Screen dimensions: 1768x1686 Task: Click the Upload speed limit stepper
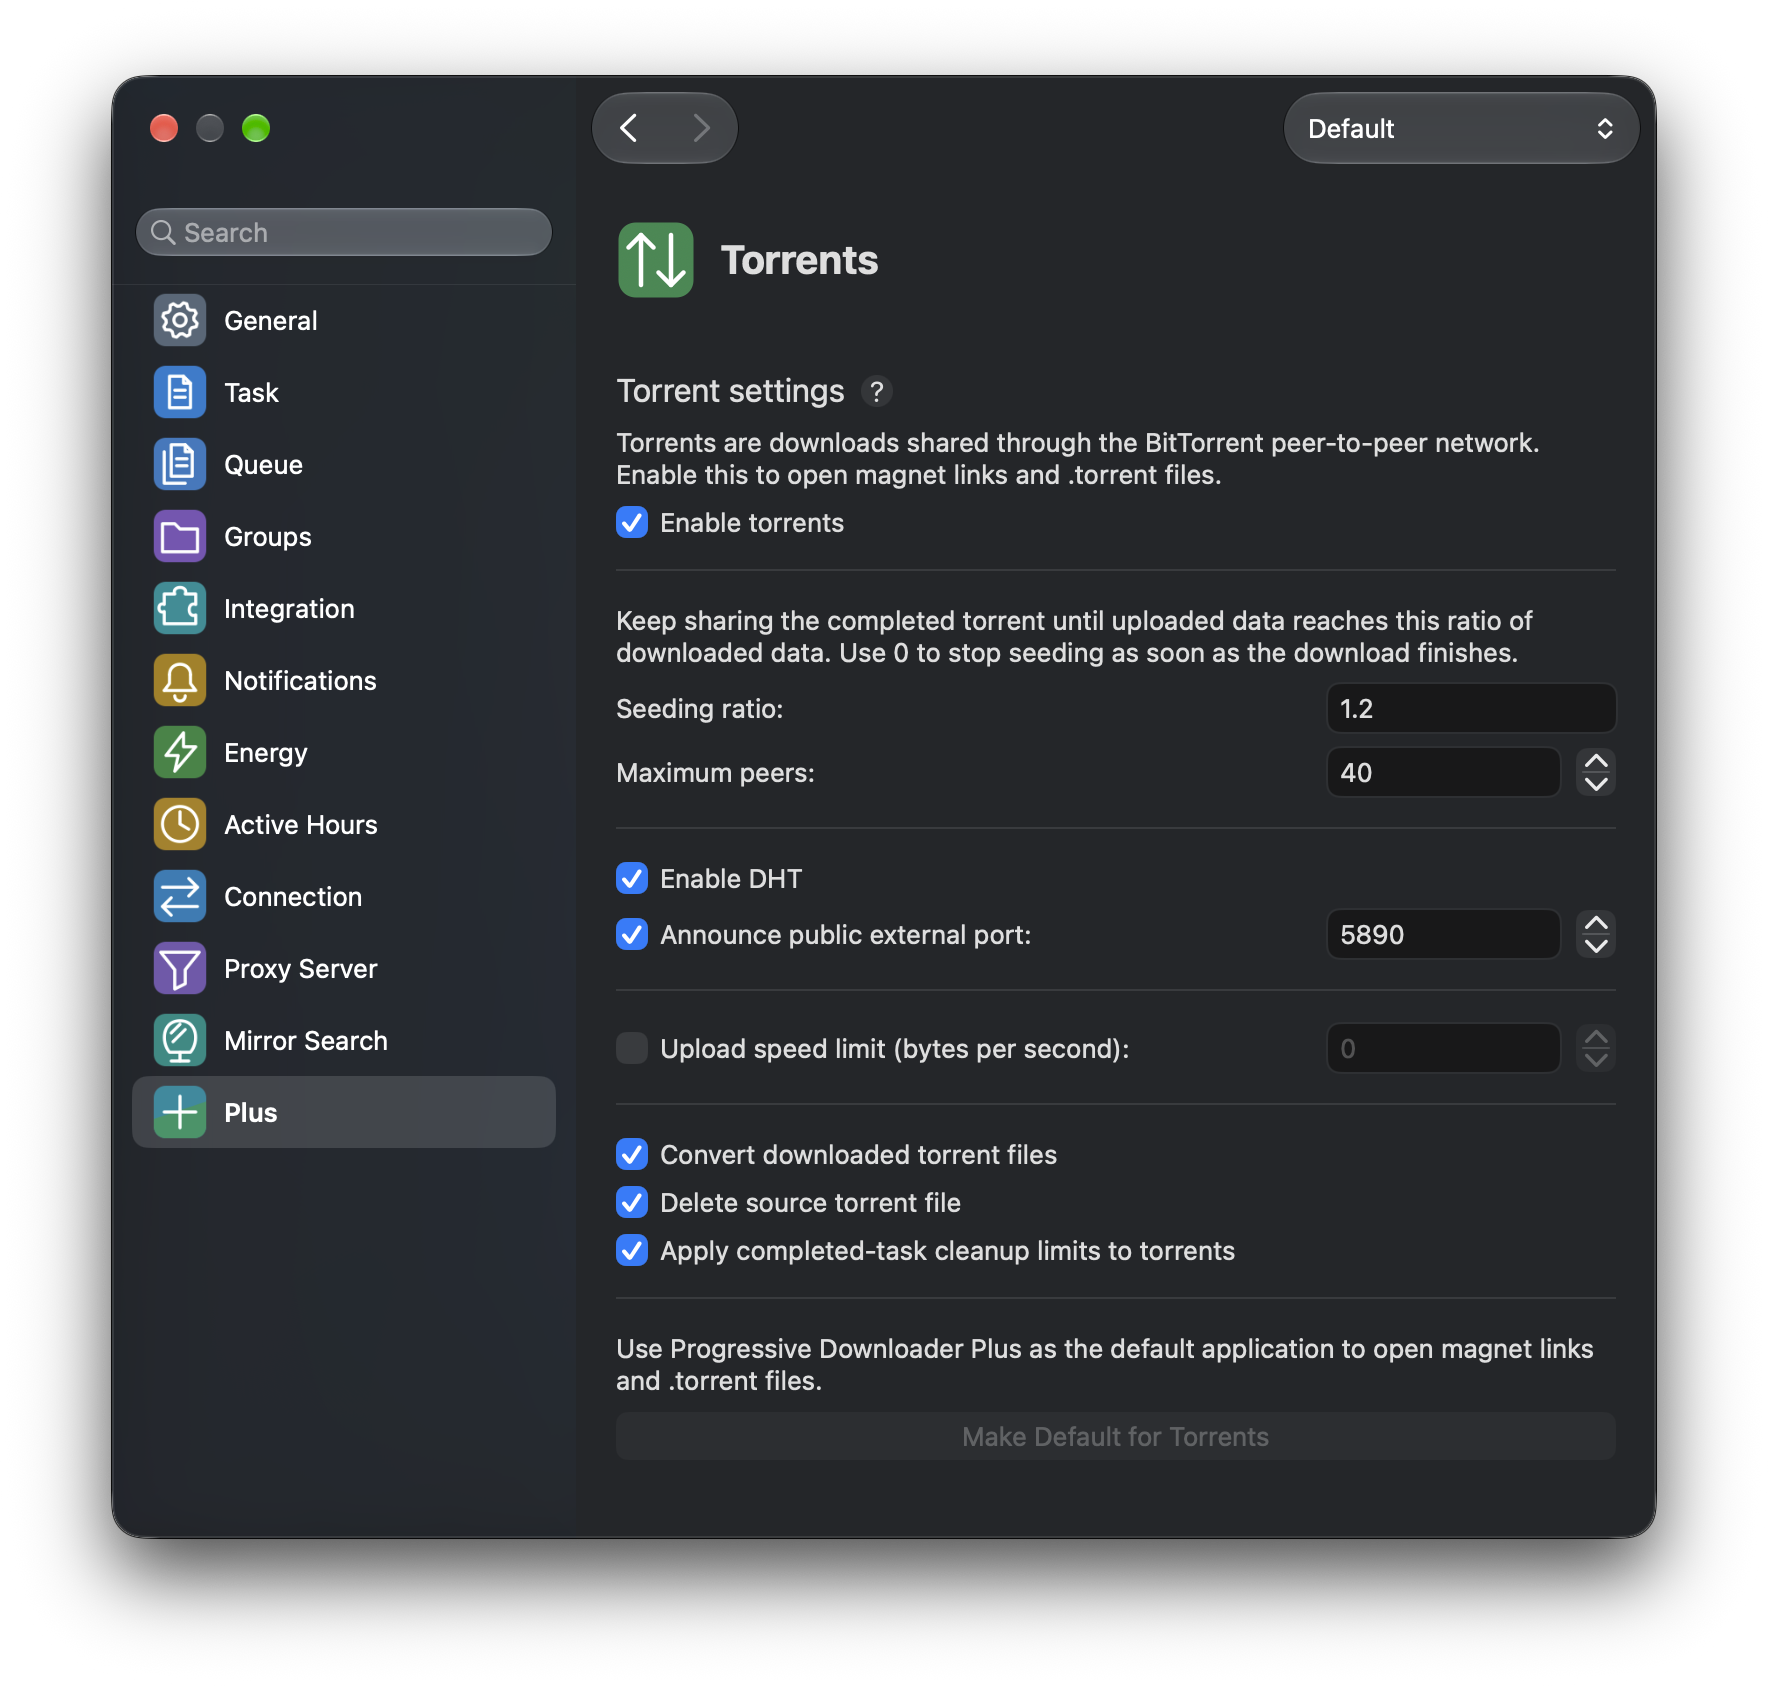tap(1596, 1048)
